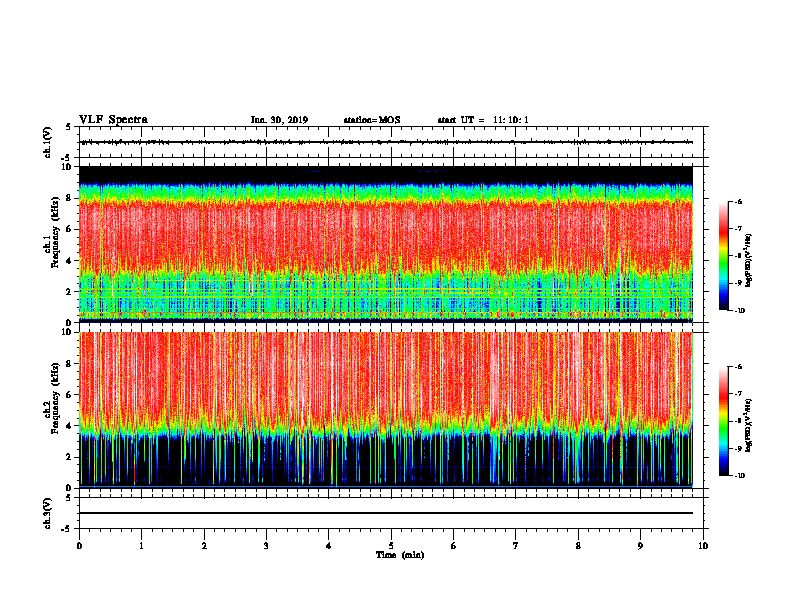Click time axis tick label 9
Viewport: 792px width, 612px height.
coord(640,546)
